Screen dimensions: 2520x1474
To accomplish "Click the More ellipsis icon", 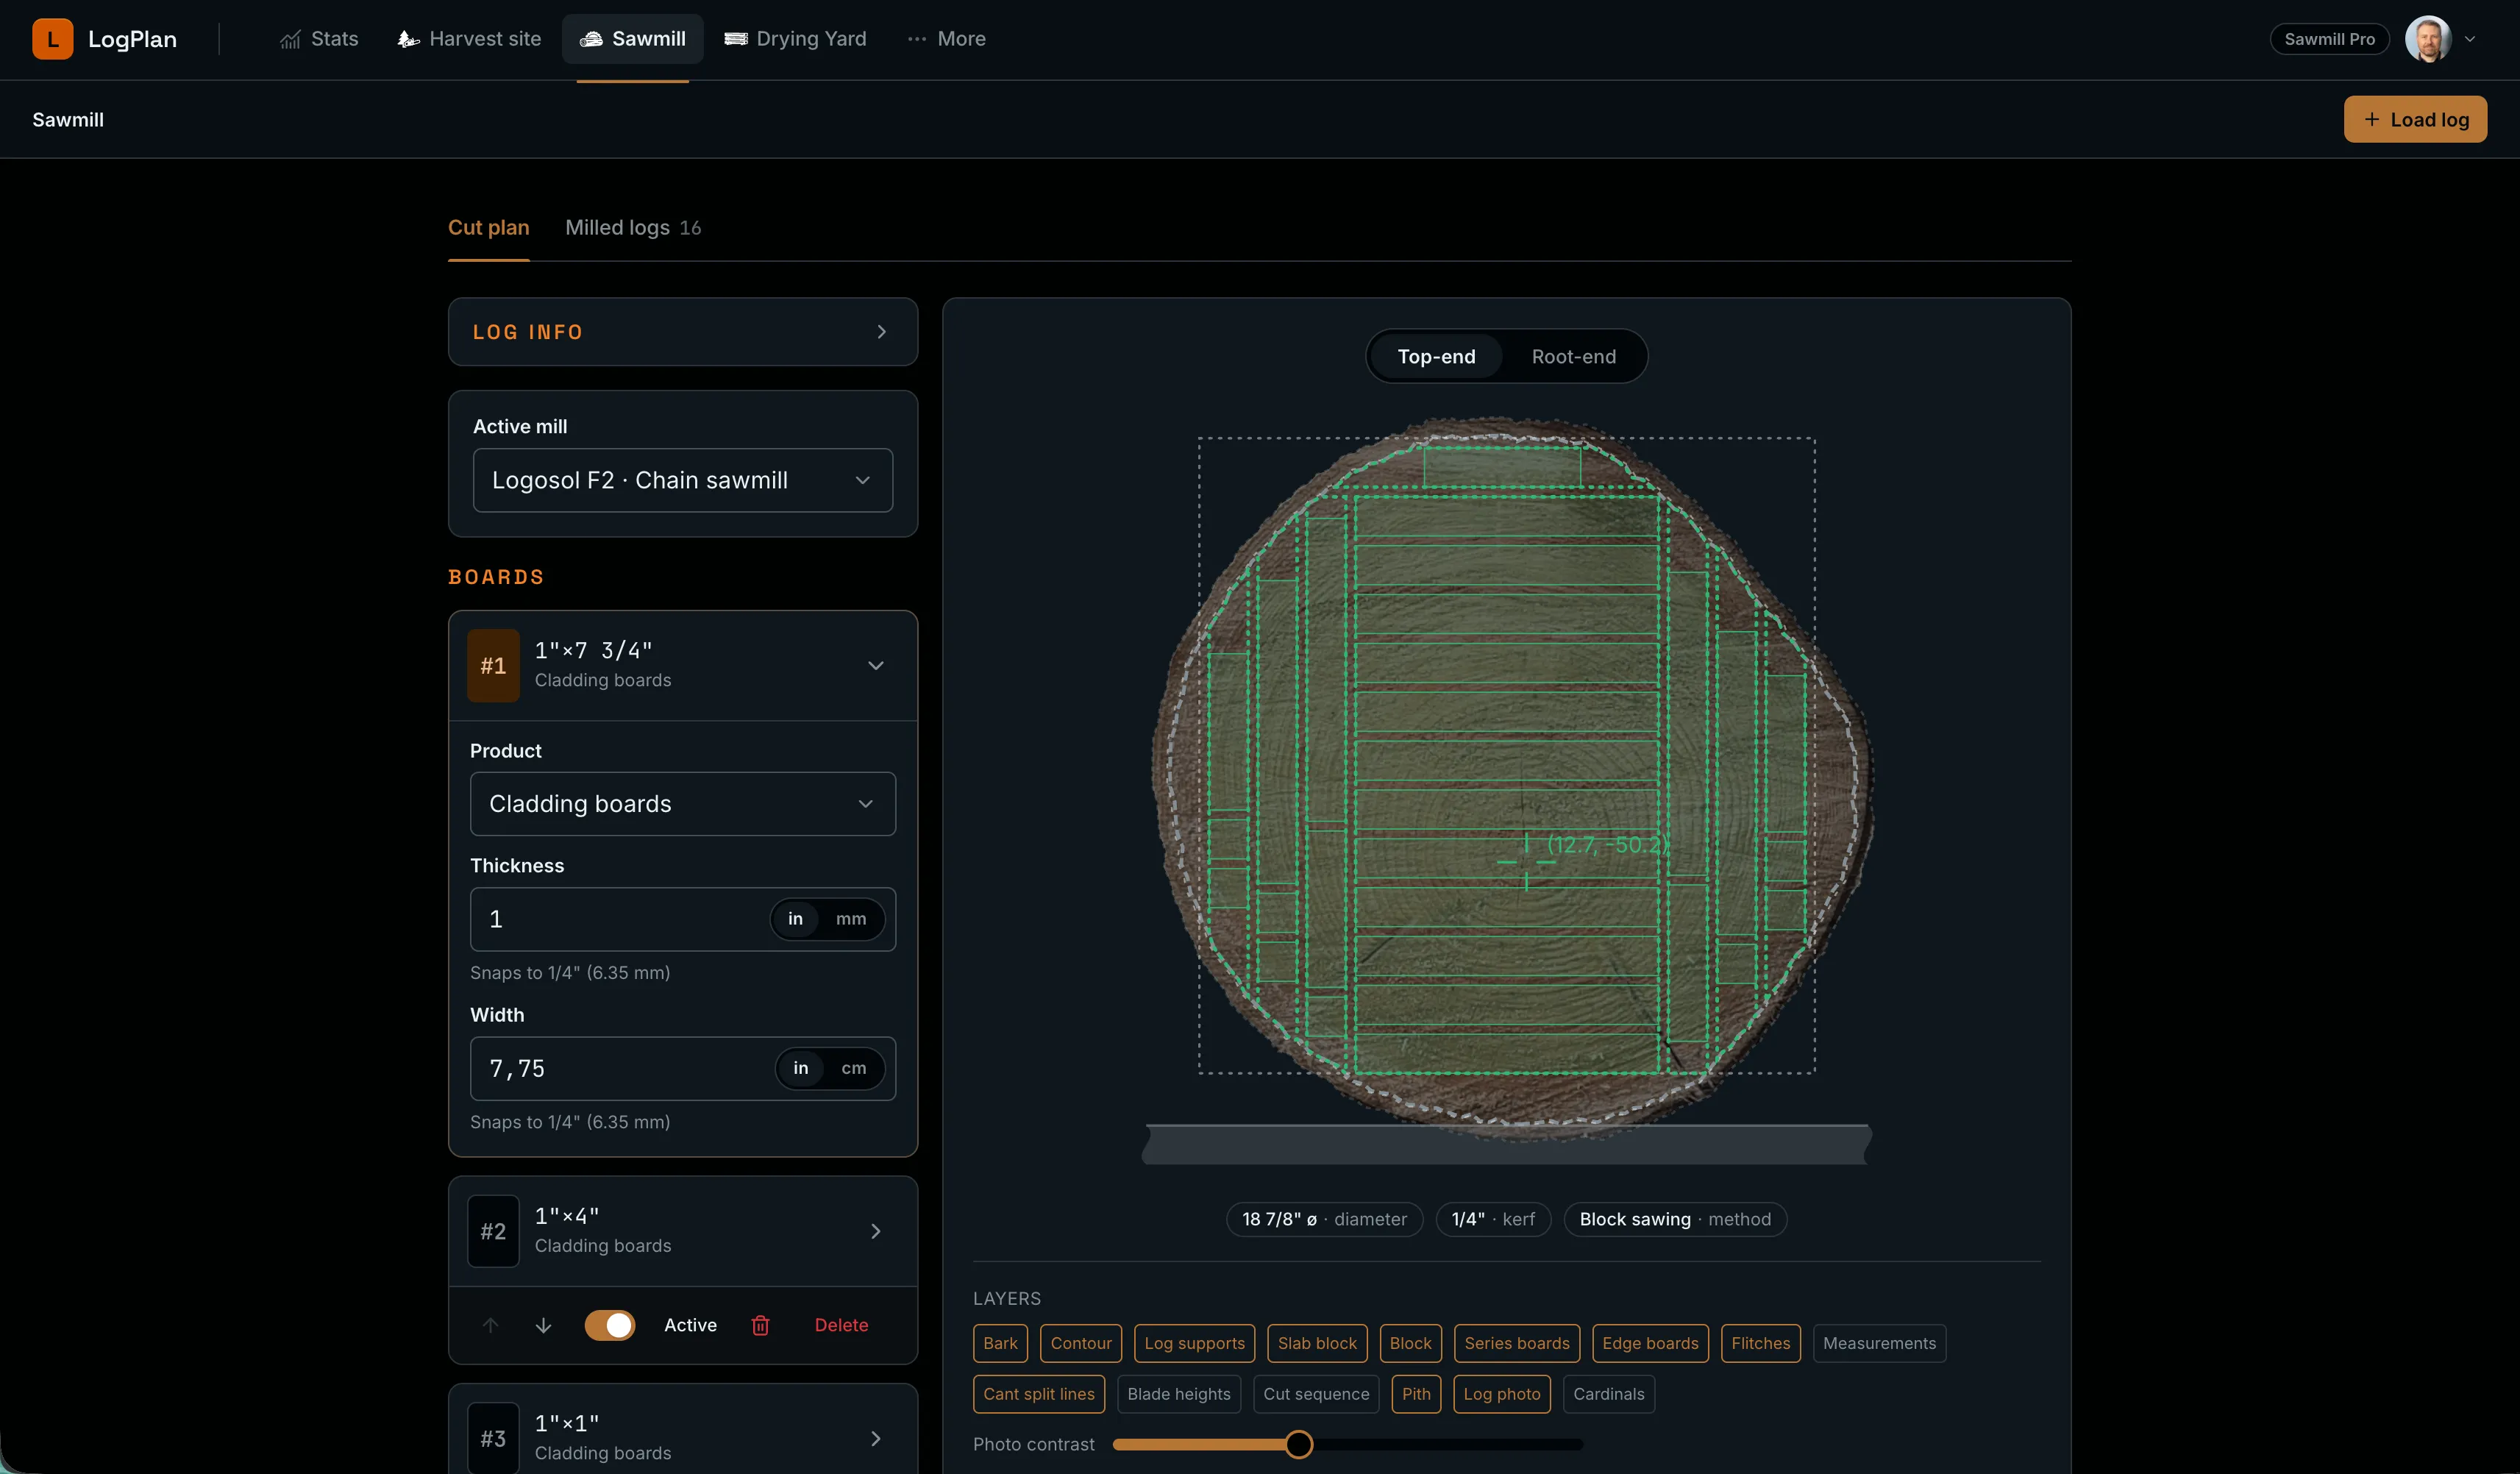I will (917, 39).
